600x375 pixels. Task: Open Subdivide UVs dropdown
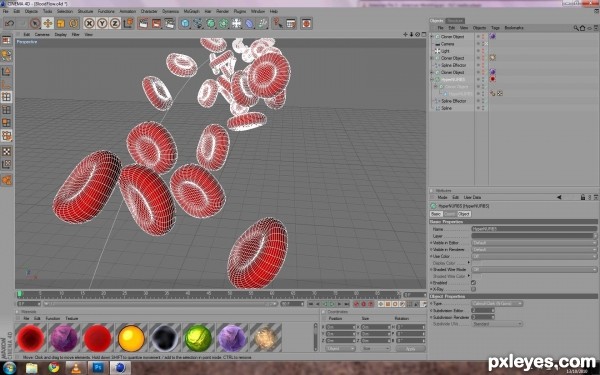coord(497,324)
